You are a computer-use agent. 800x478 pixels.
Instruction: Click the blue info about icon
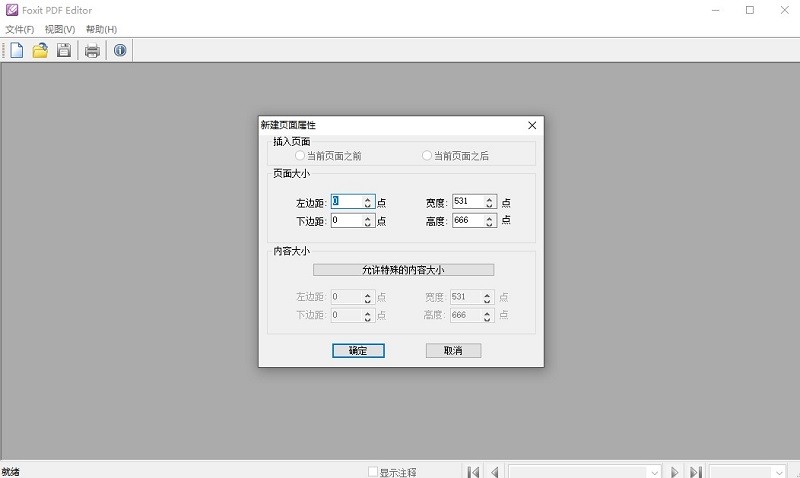[120, 50]
